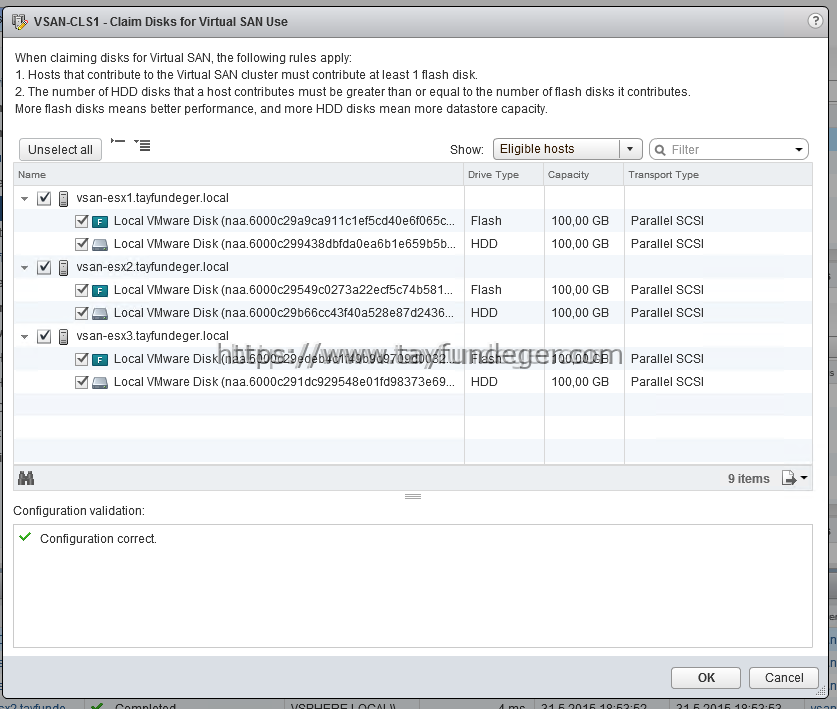Click HDD icon for naa.6000c291dc929548
The height and width of the screenshot is (709, 837).
point(100,382)
